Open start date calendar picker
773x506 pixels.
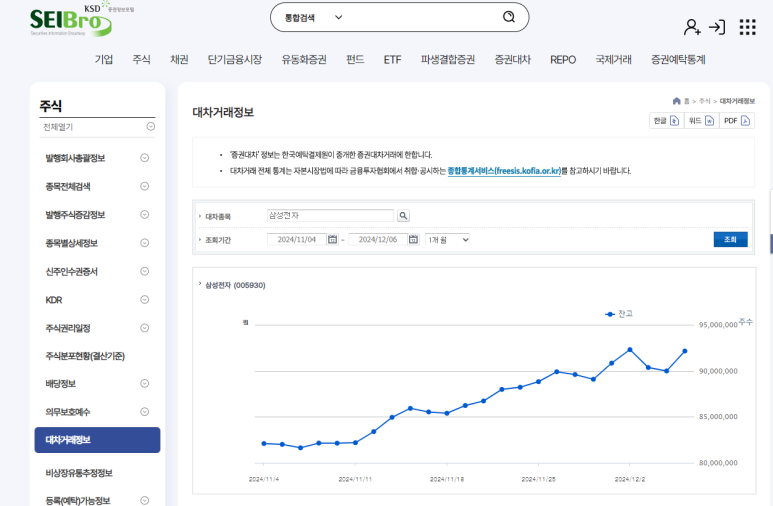pos(332,239)
